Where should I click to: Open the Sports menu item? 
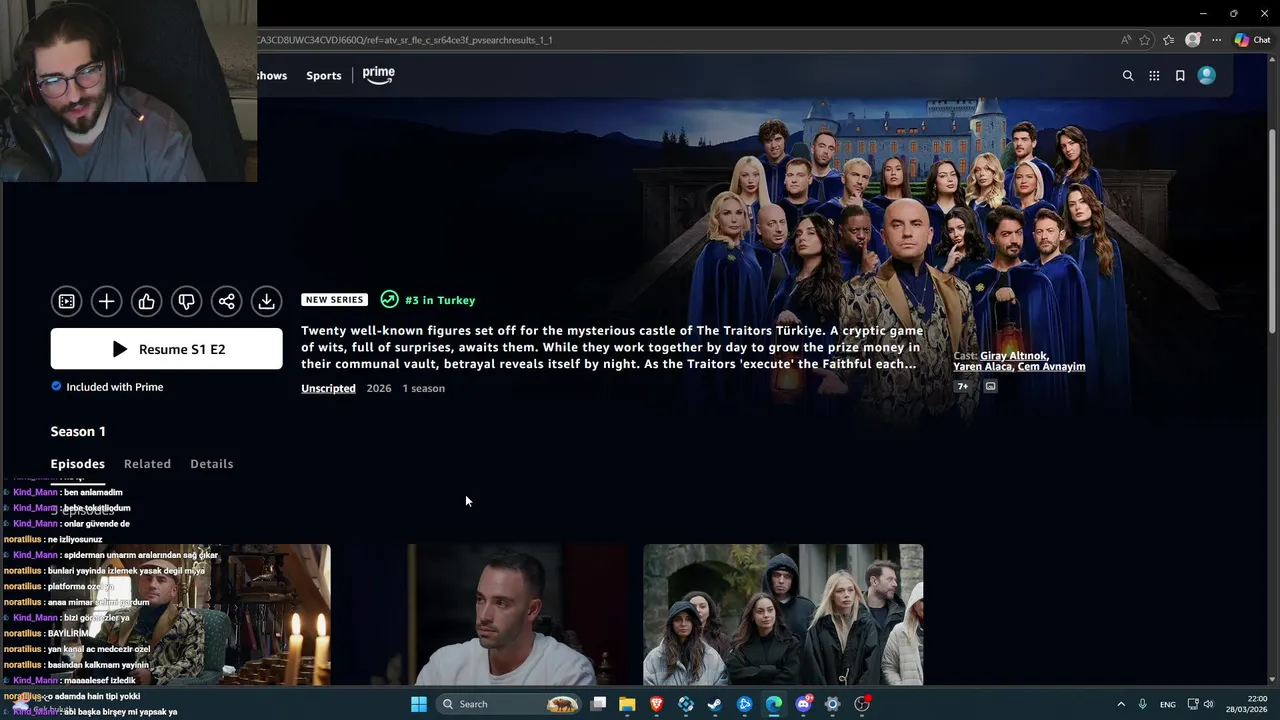coord(324,76)
